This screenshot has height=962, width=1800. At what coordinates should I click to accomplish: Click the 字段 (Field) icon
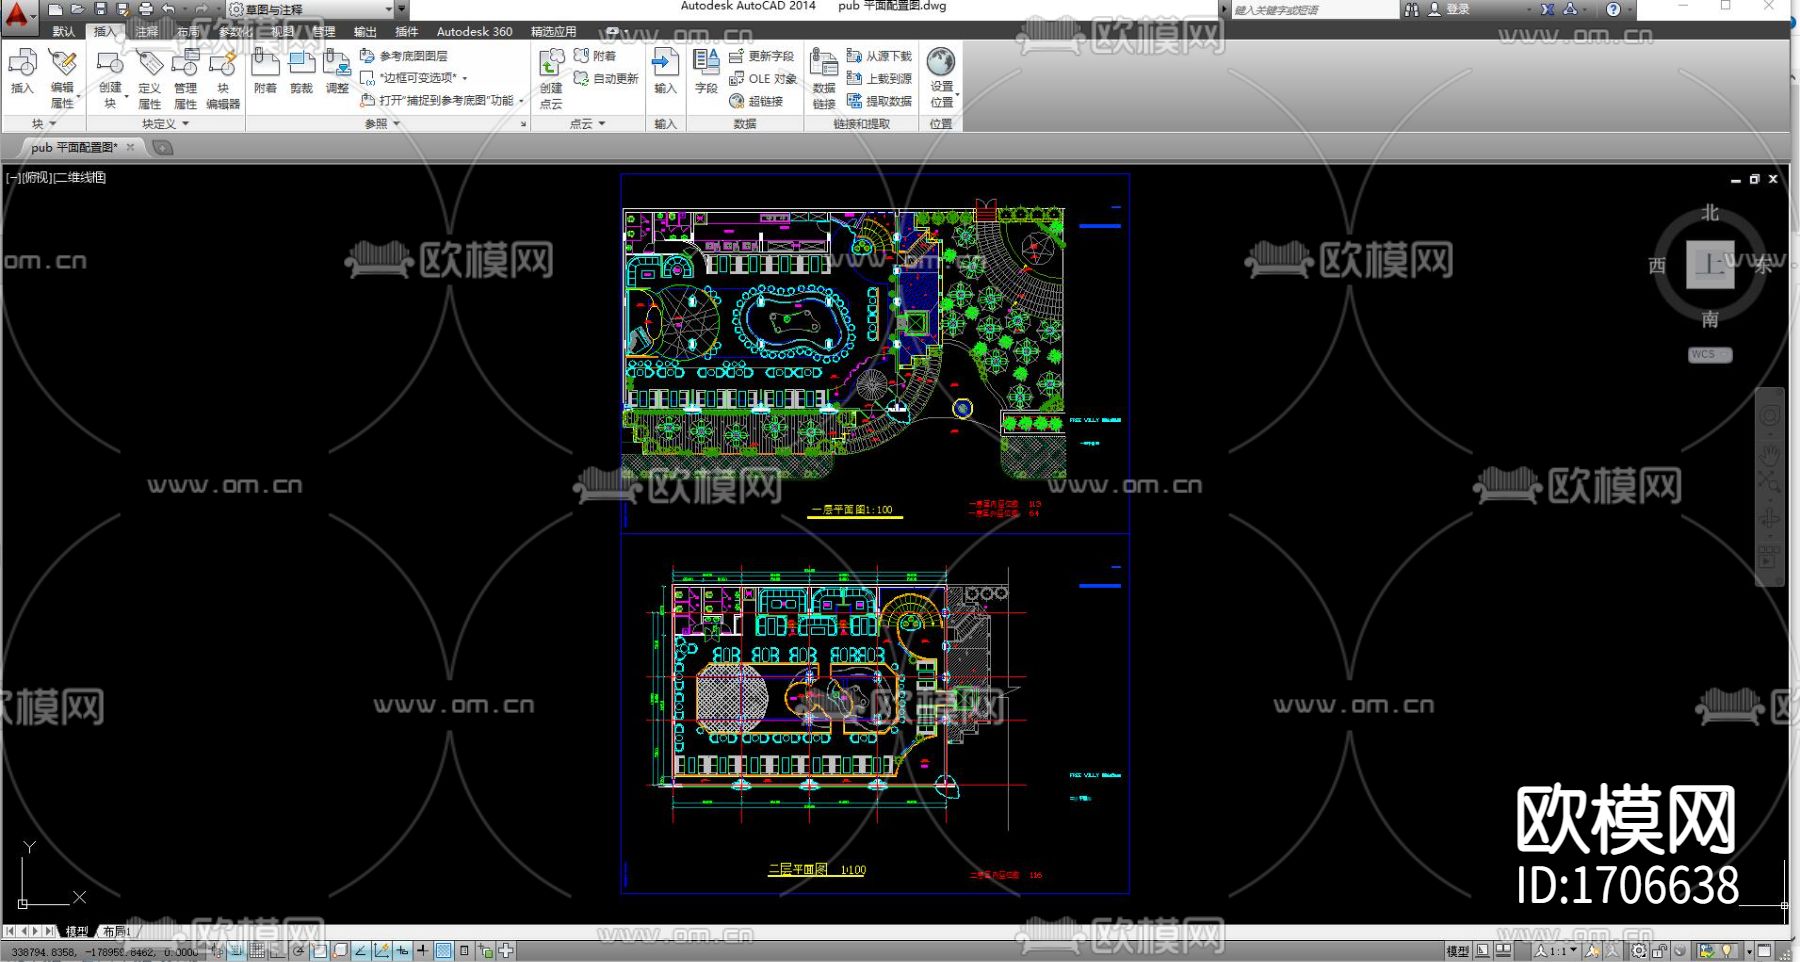pos(706,71)
